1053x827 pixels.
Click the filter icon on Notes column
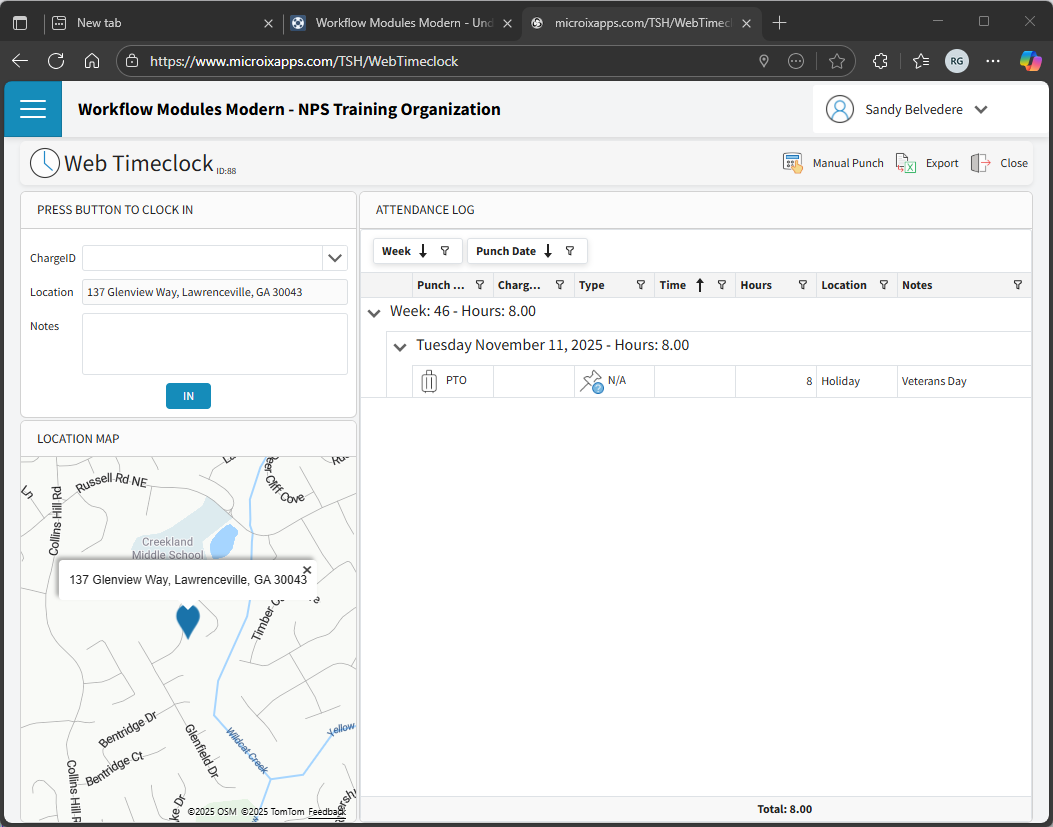1017,285
